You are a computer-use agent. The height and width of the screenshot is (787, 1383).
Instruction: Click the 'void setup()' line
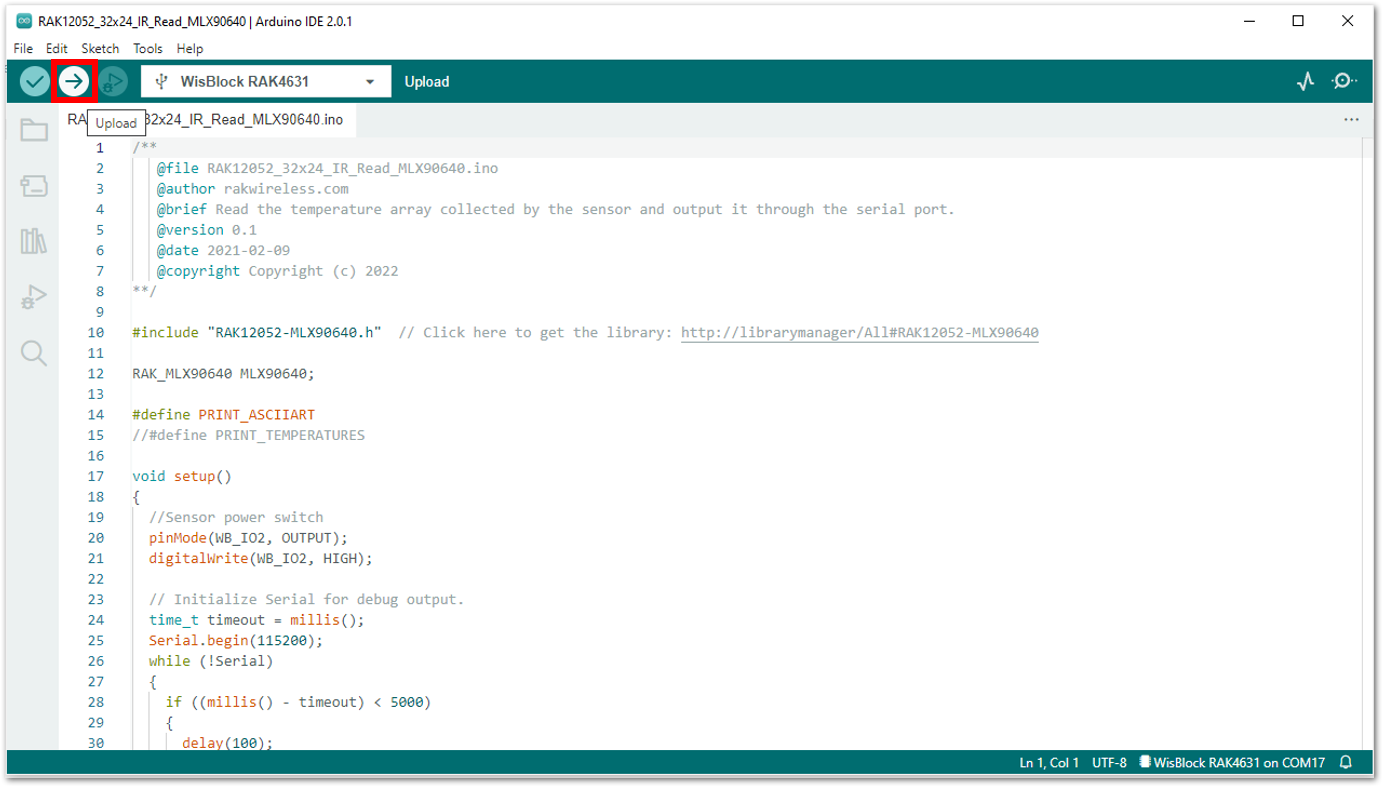(182, 476)
